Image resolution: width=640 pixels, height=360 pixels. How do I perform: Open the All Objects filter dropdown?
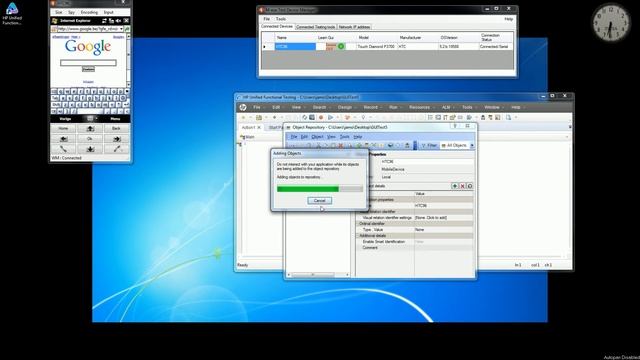(x=472, y=145)
